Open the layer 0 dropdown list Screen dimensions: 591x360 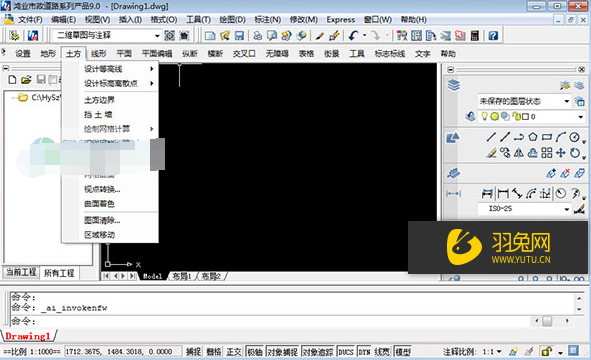coord(580,117)
